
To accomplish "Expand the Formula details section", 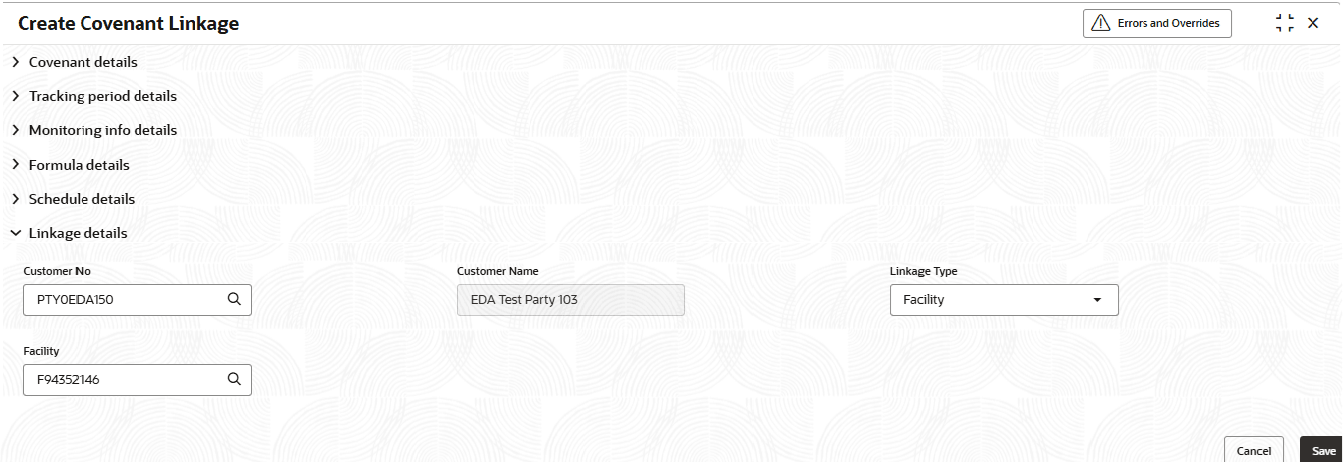I will 79,165.
